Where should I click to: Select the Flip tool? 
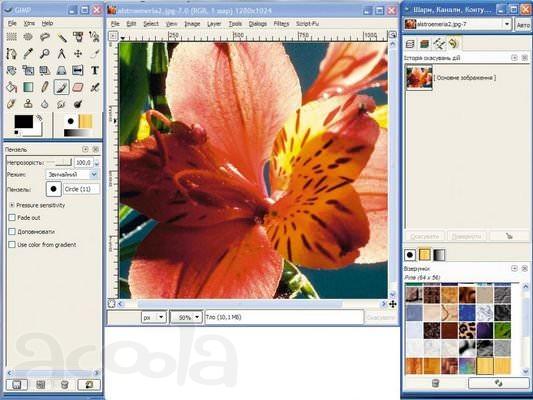click(x=78, y=70)
